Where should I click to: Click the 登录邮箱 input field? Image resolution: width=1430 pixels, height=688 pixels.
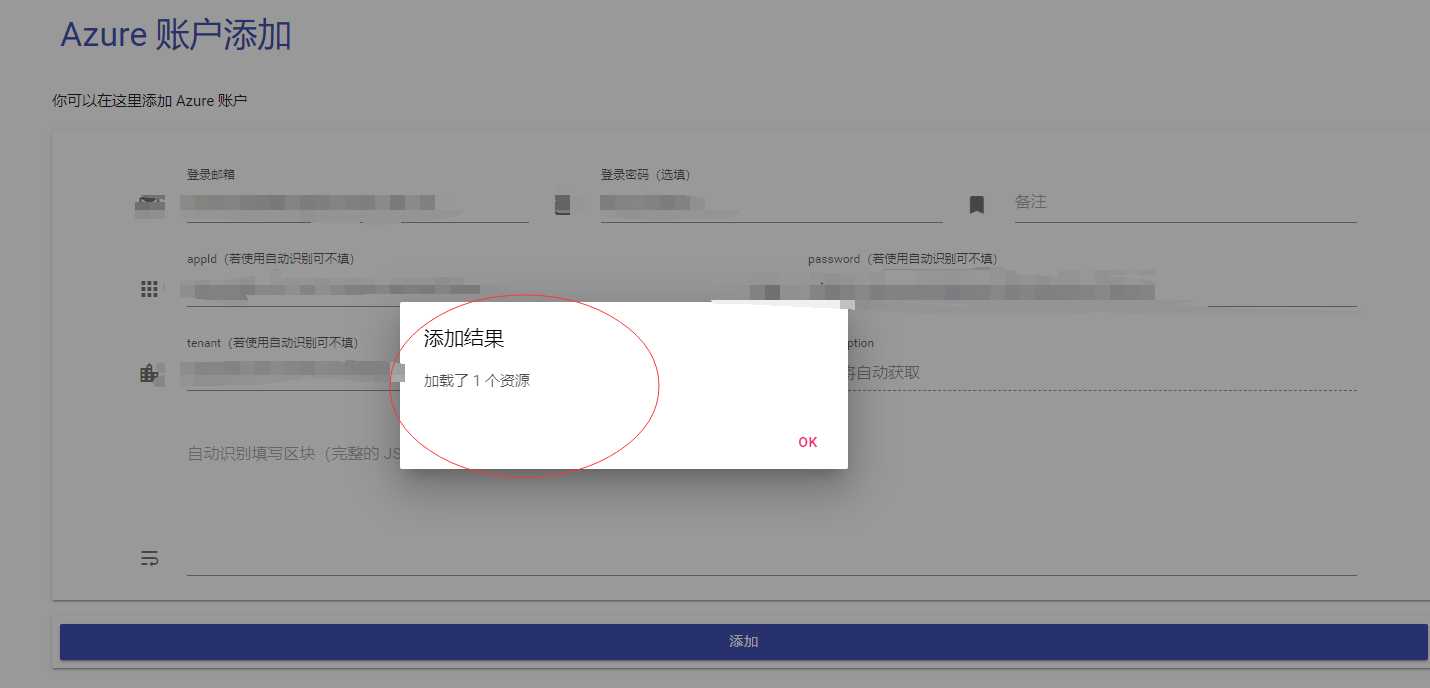tap(357, 203)
